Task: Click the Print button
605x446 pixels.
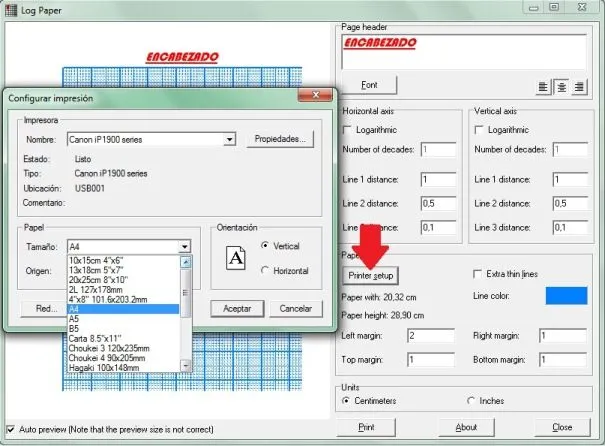Action: (x=366, y=427)
